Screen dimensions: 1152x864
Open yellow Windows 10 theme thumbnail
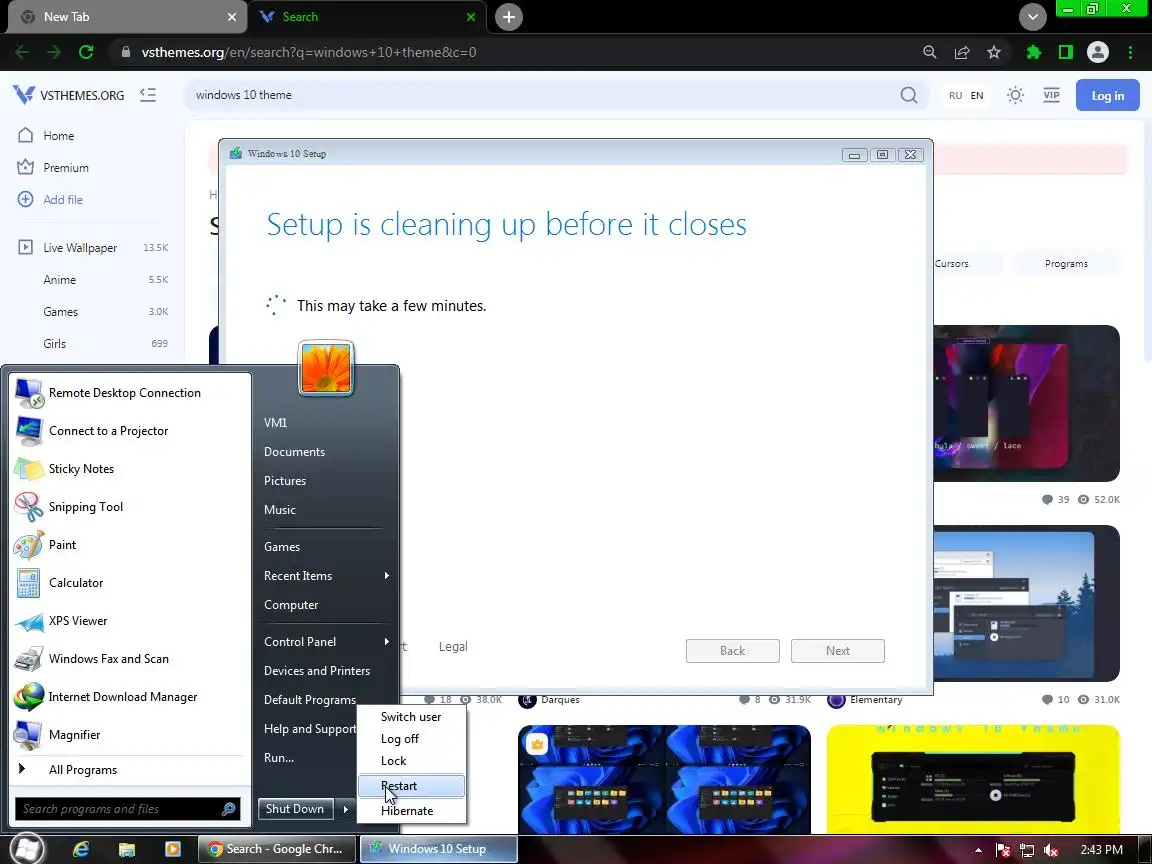pyautogui.click(x=973, y=780)
